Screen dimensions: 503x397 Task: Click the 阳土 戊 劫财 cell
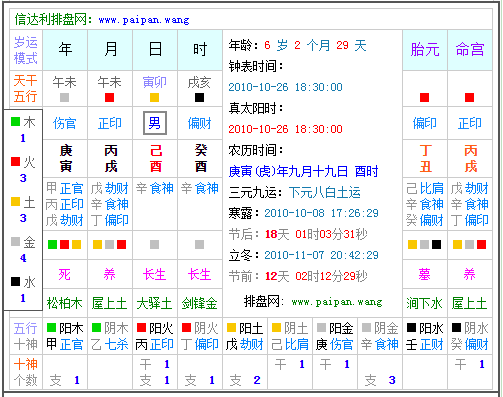point(245,336)
